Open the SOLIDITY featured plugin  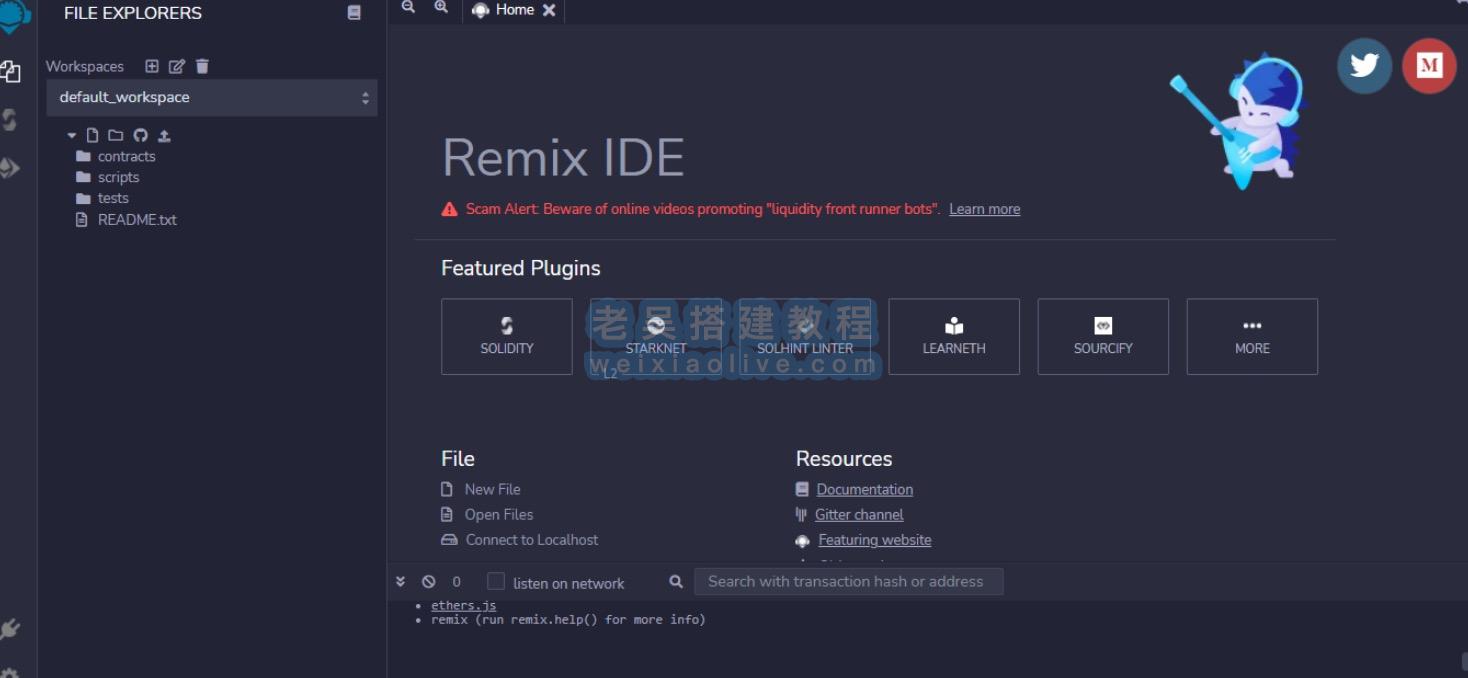[507, 337]
